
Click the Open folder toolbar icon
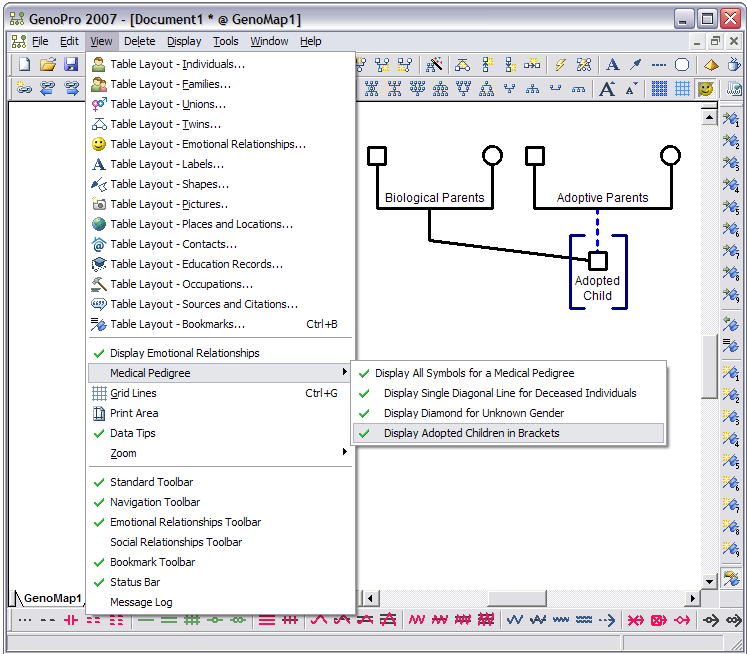(x=47, y=64)
